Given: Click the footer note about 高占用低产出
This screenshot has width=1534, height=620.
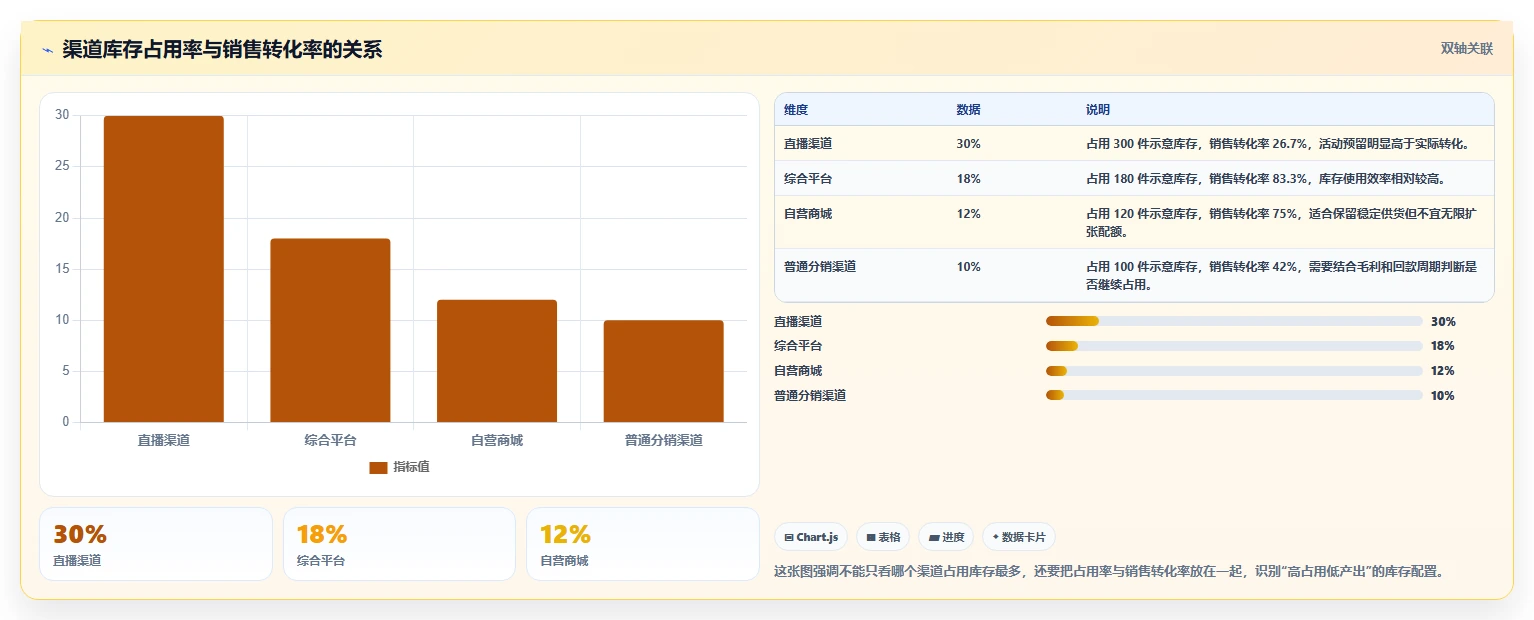Looking at the screenshot, I should (1109, 571).
